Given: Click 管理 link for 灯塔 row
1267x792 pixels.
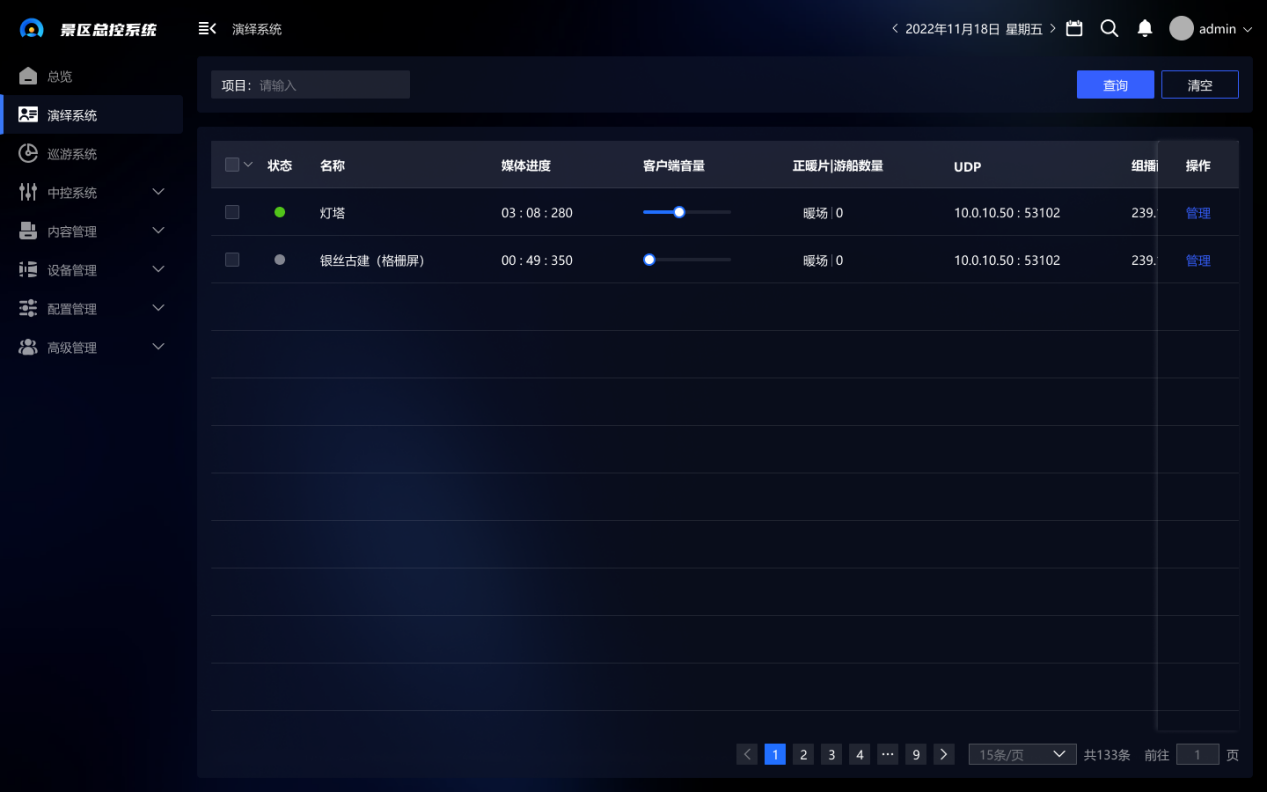Looking at the screenshot, I should point(1197,213).
